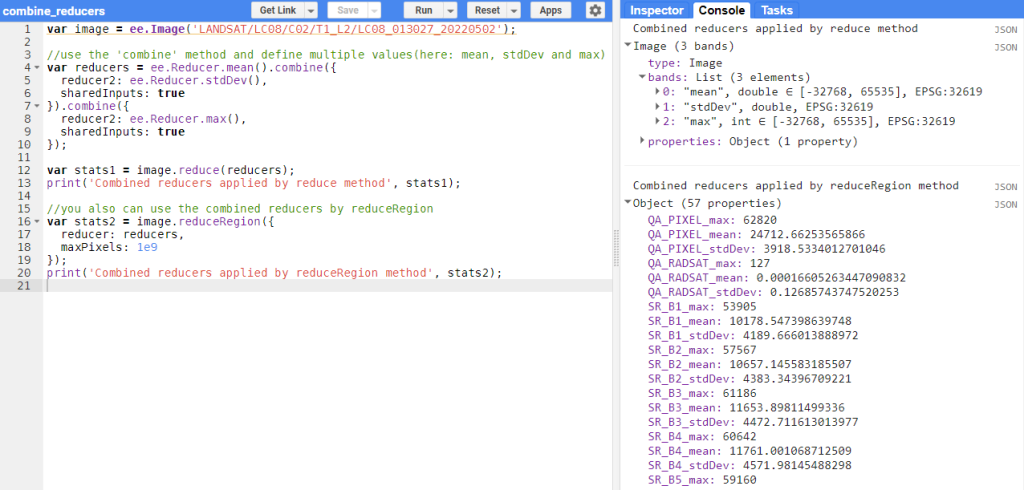Image resolution: width=1024 pixels, height=490 pixels.
Task: Fold the code block at line 4
Action: tap(38, 67)
